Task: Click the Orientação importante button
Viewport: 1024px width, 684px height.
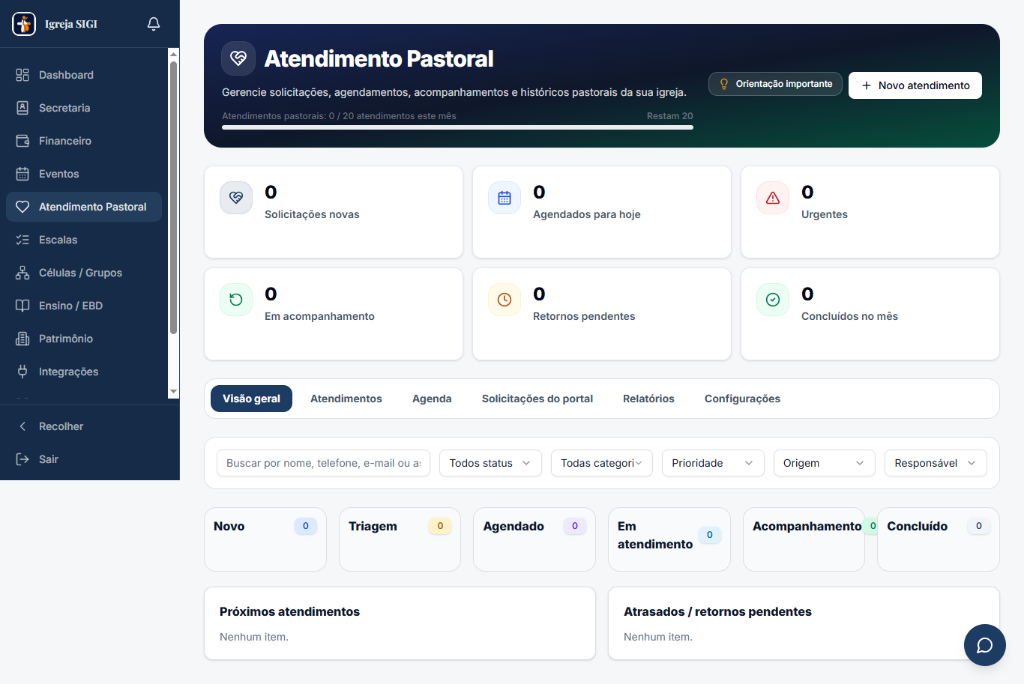Action: [775, 84]
